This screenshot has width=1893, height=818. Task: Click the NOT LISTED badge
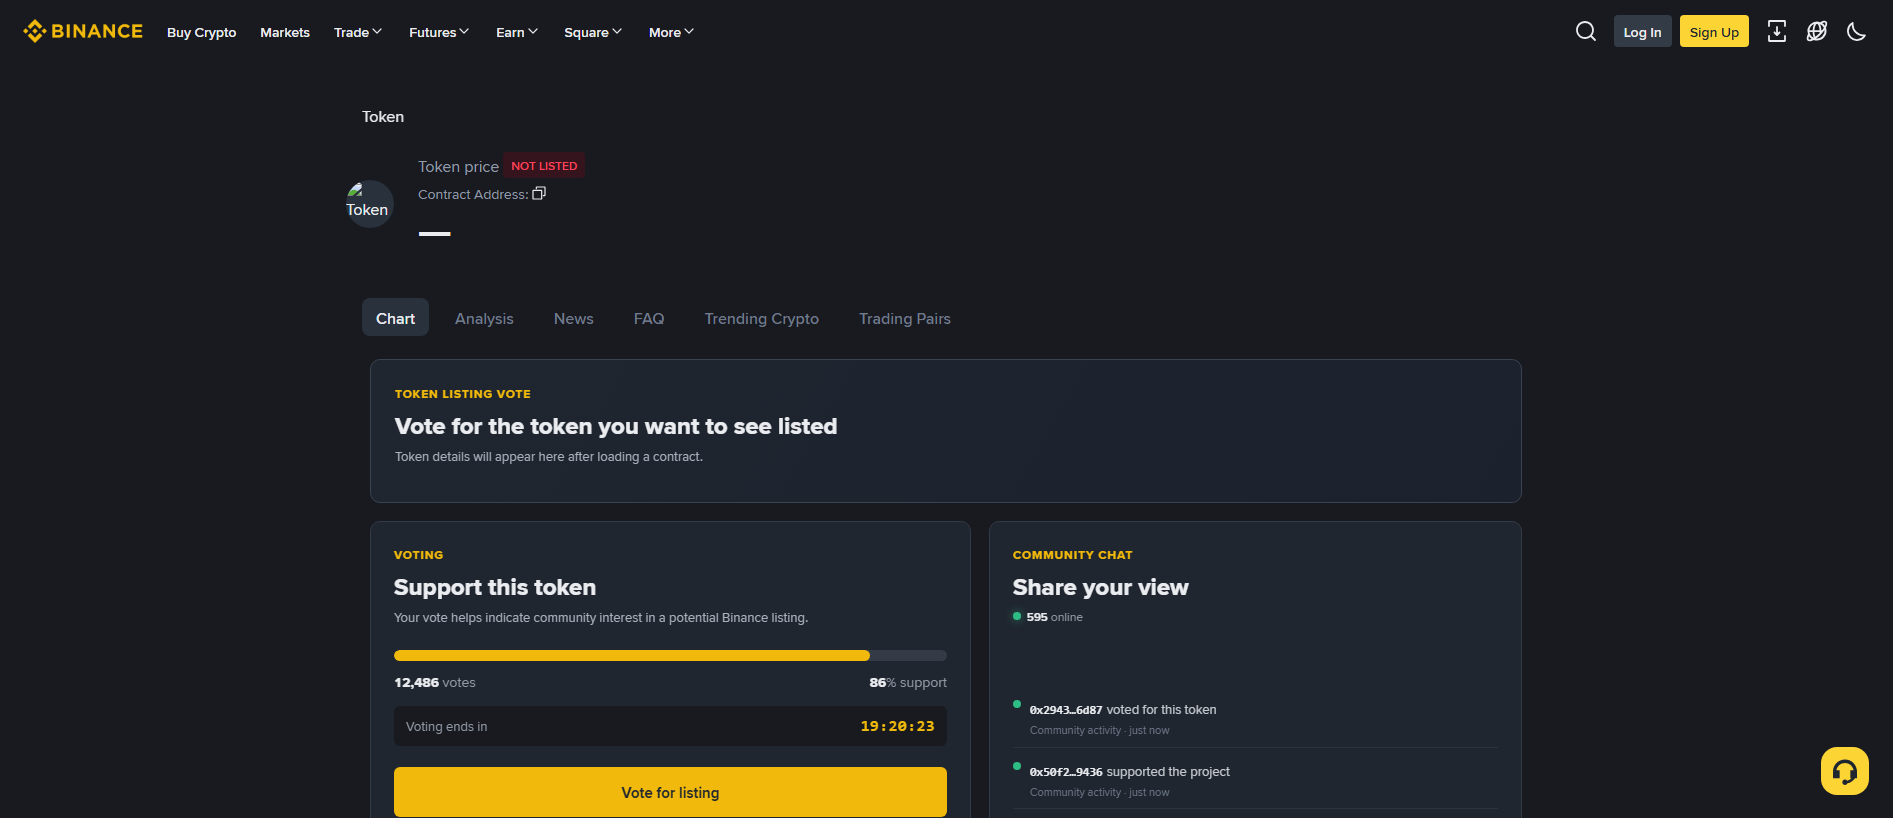point(544,166)
